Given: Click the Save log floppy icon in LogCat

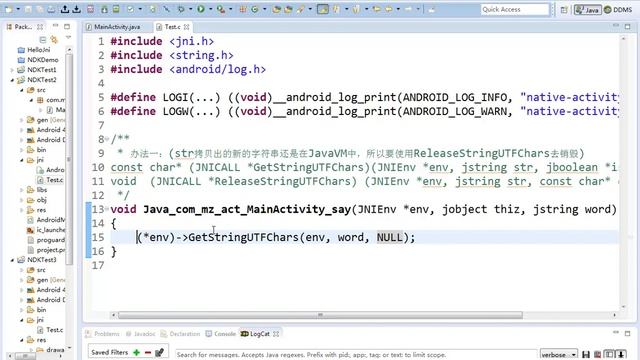Looking at the screenshot, I should pyautogui.click(x=586, y=354).
